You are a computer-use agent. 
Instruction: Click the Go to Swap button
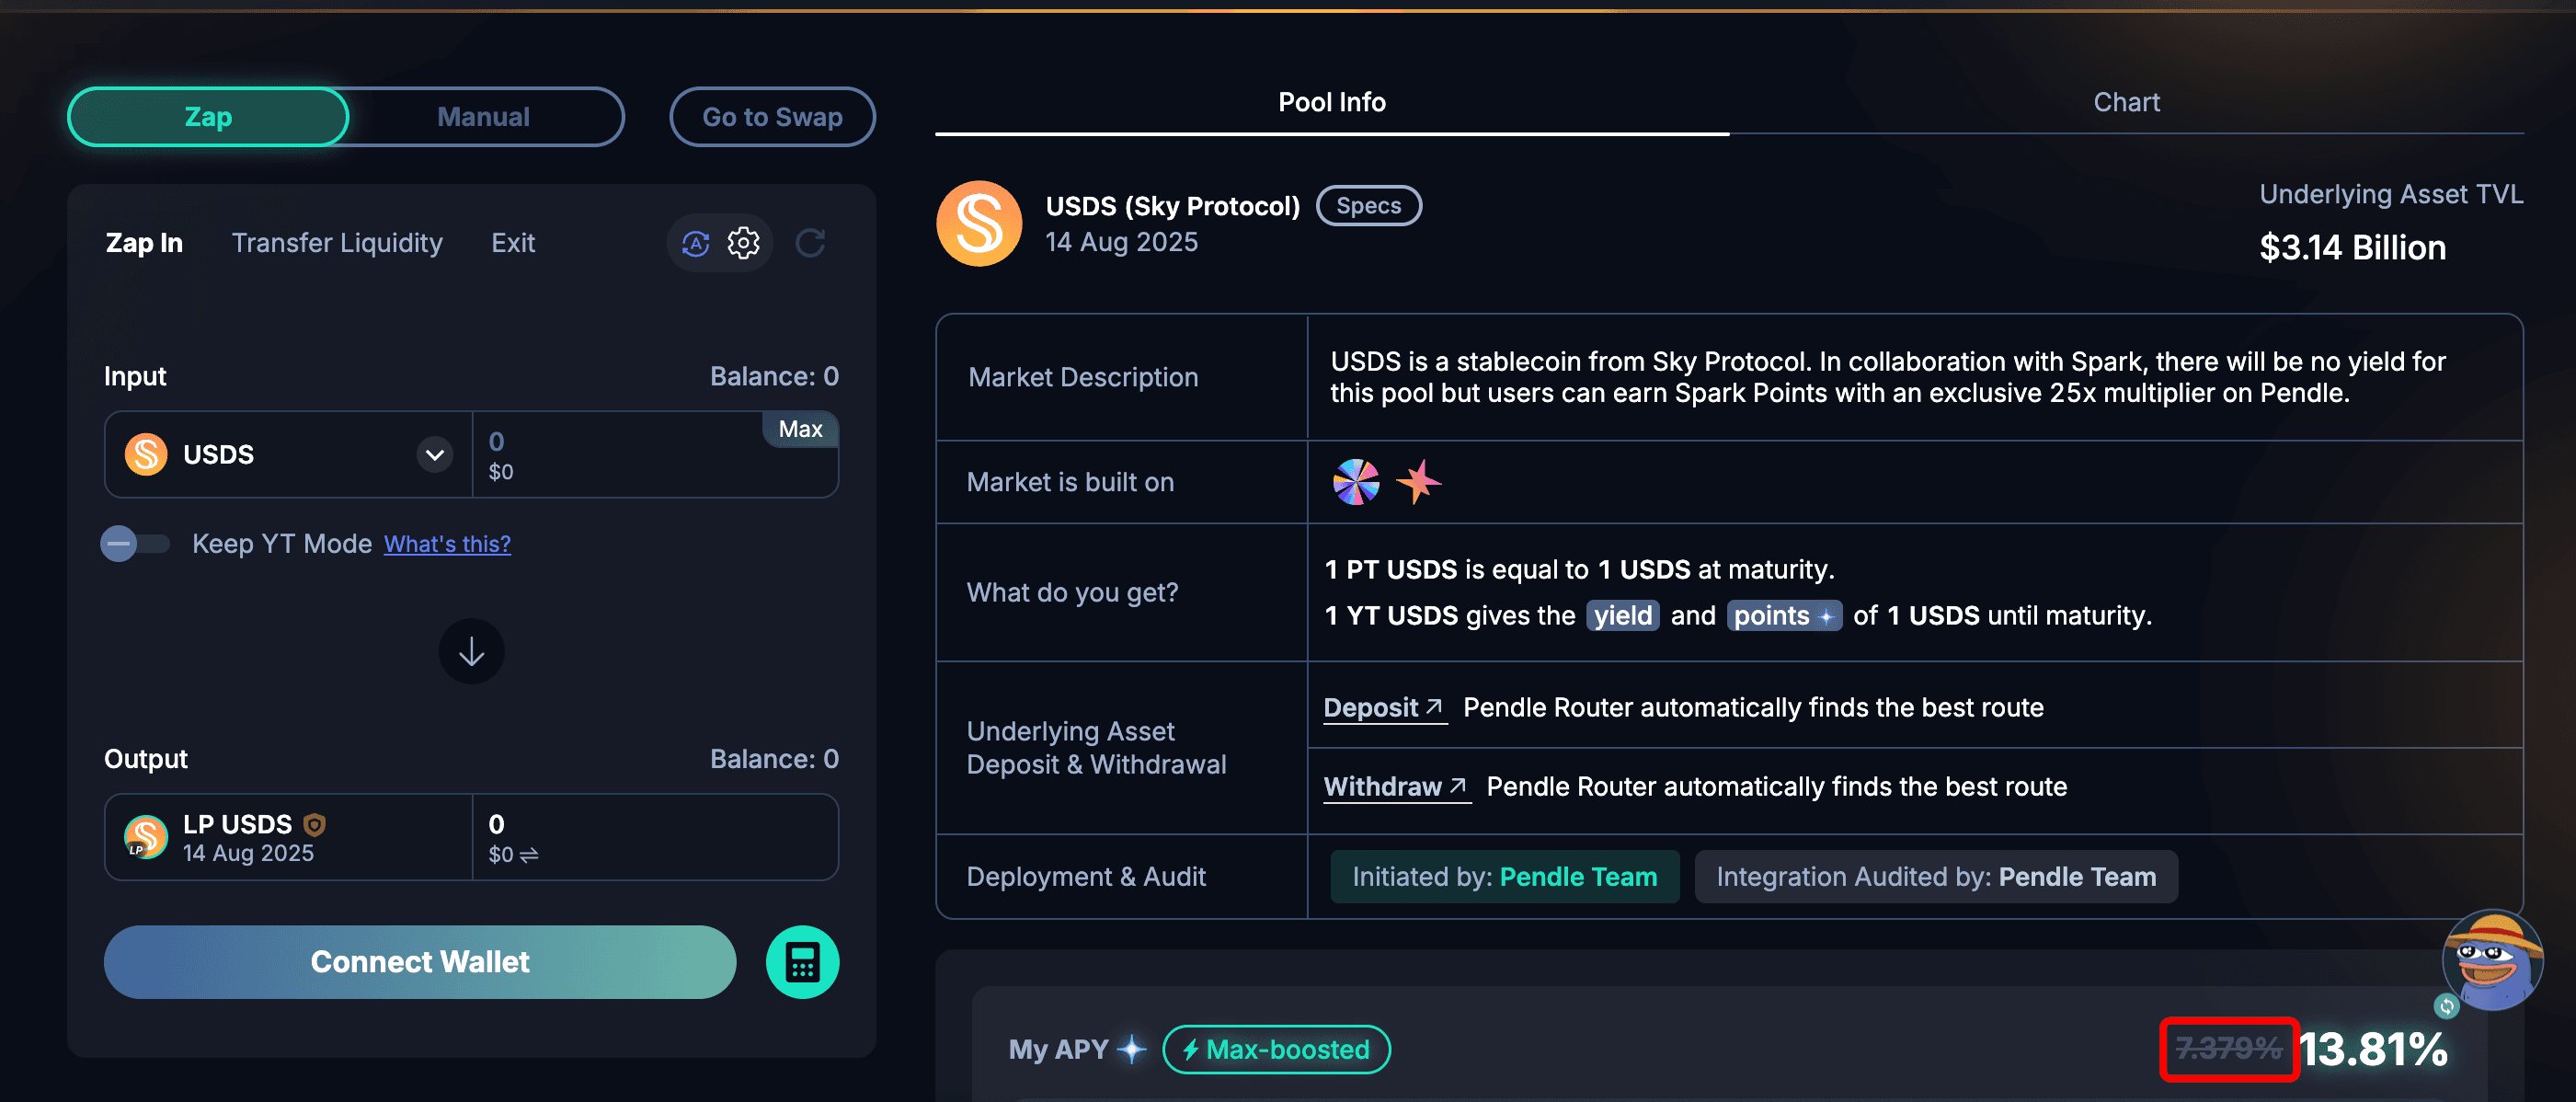tap(772, 117)
